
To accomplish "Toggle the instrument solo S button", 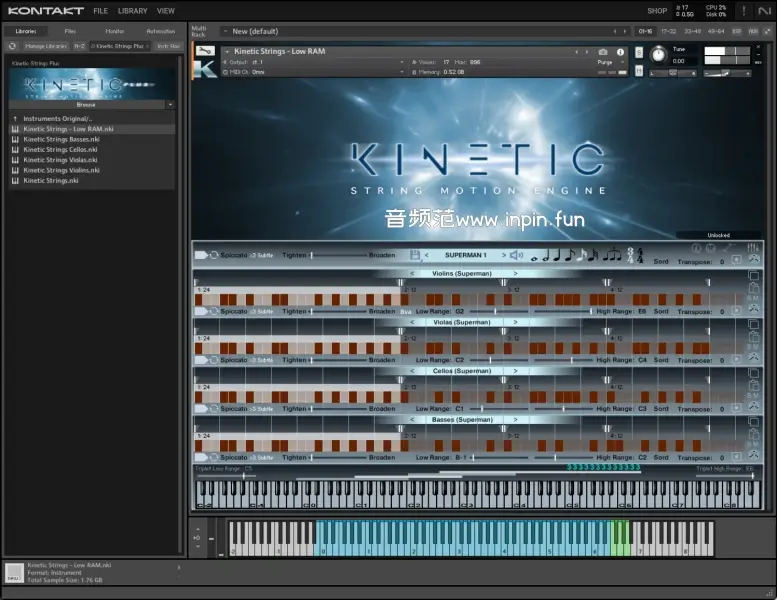I will (x=641, y=50).
